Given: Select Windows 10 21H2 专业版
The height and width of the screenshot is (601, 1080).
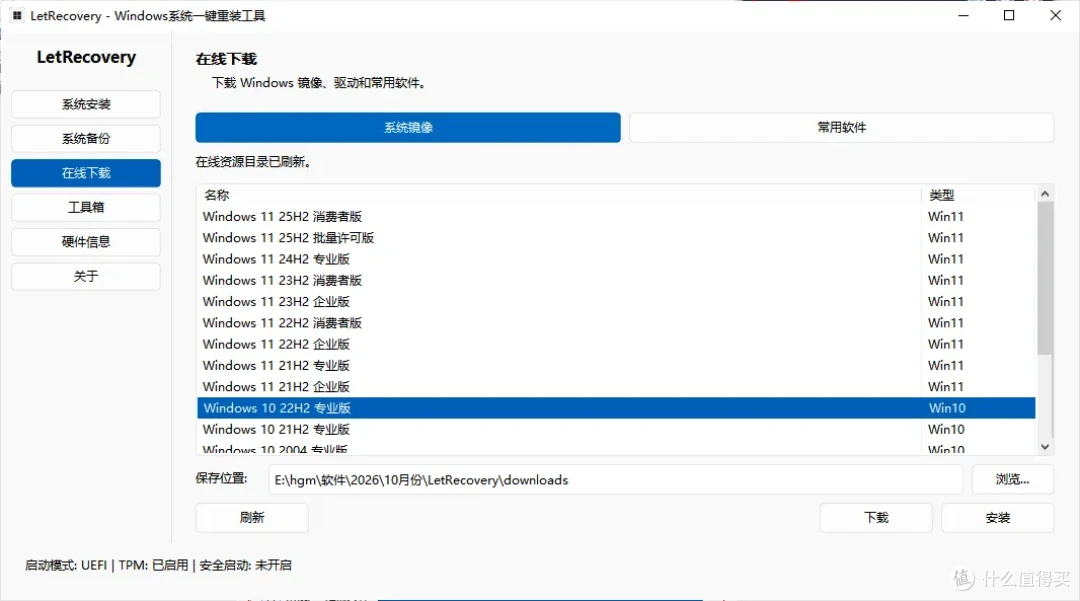Looking at the screenshot, I should tap(616, 430).
